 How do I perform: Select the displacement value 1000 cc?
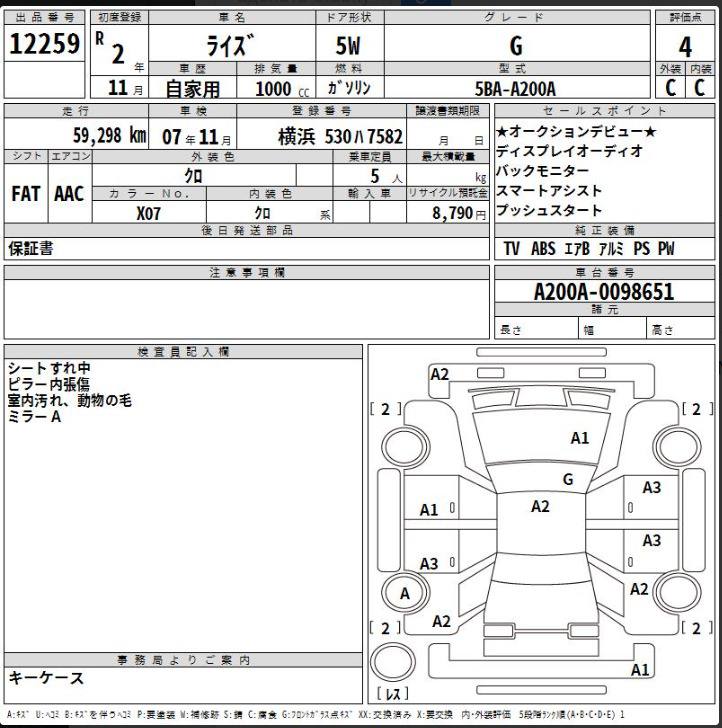[x=281, y=89]
